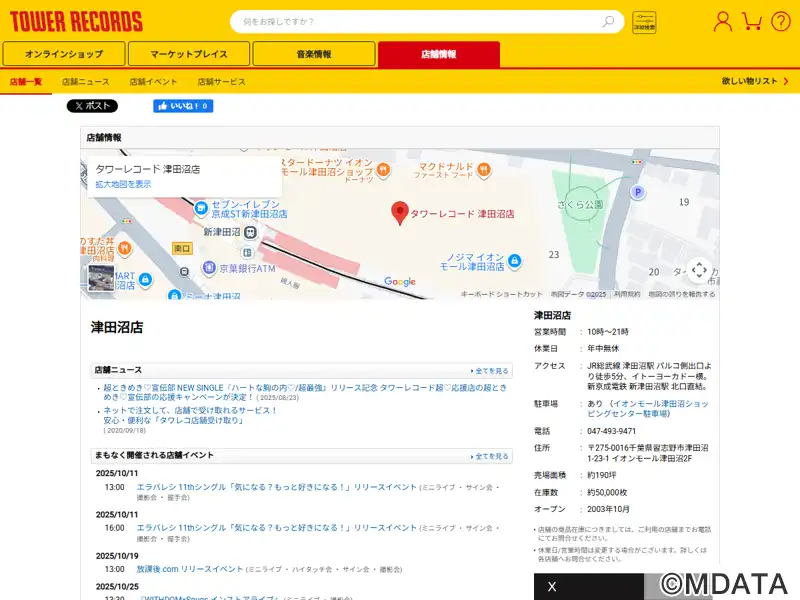Image resolution: width=800 pixels, height=600 pixels.
Task: Click the red Tower Records map pin
Action: (400, 213)
